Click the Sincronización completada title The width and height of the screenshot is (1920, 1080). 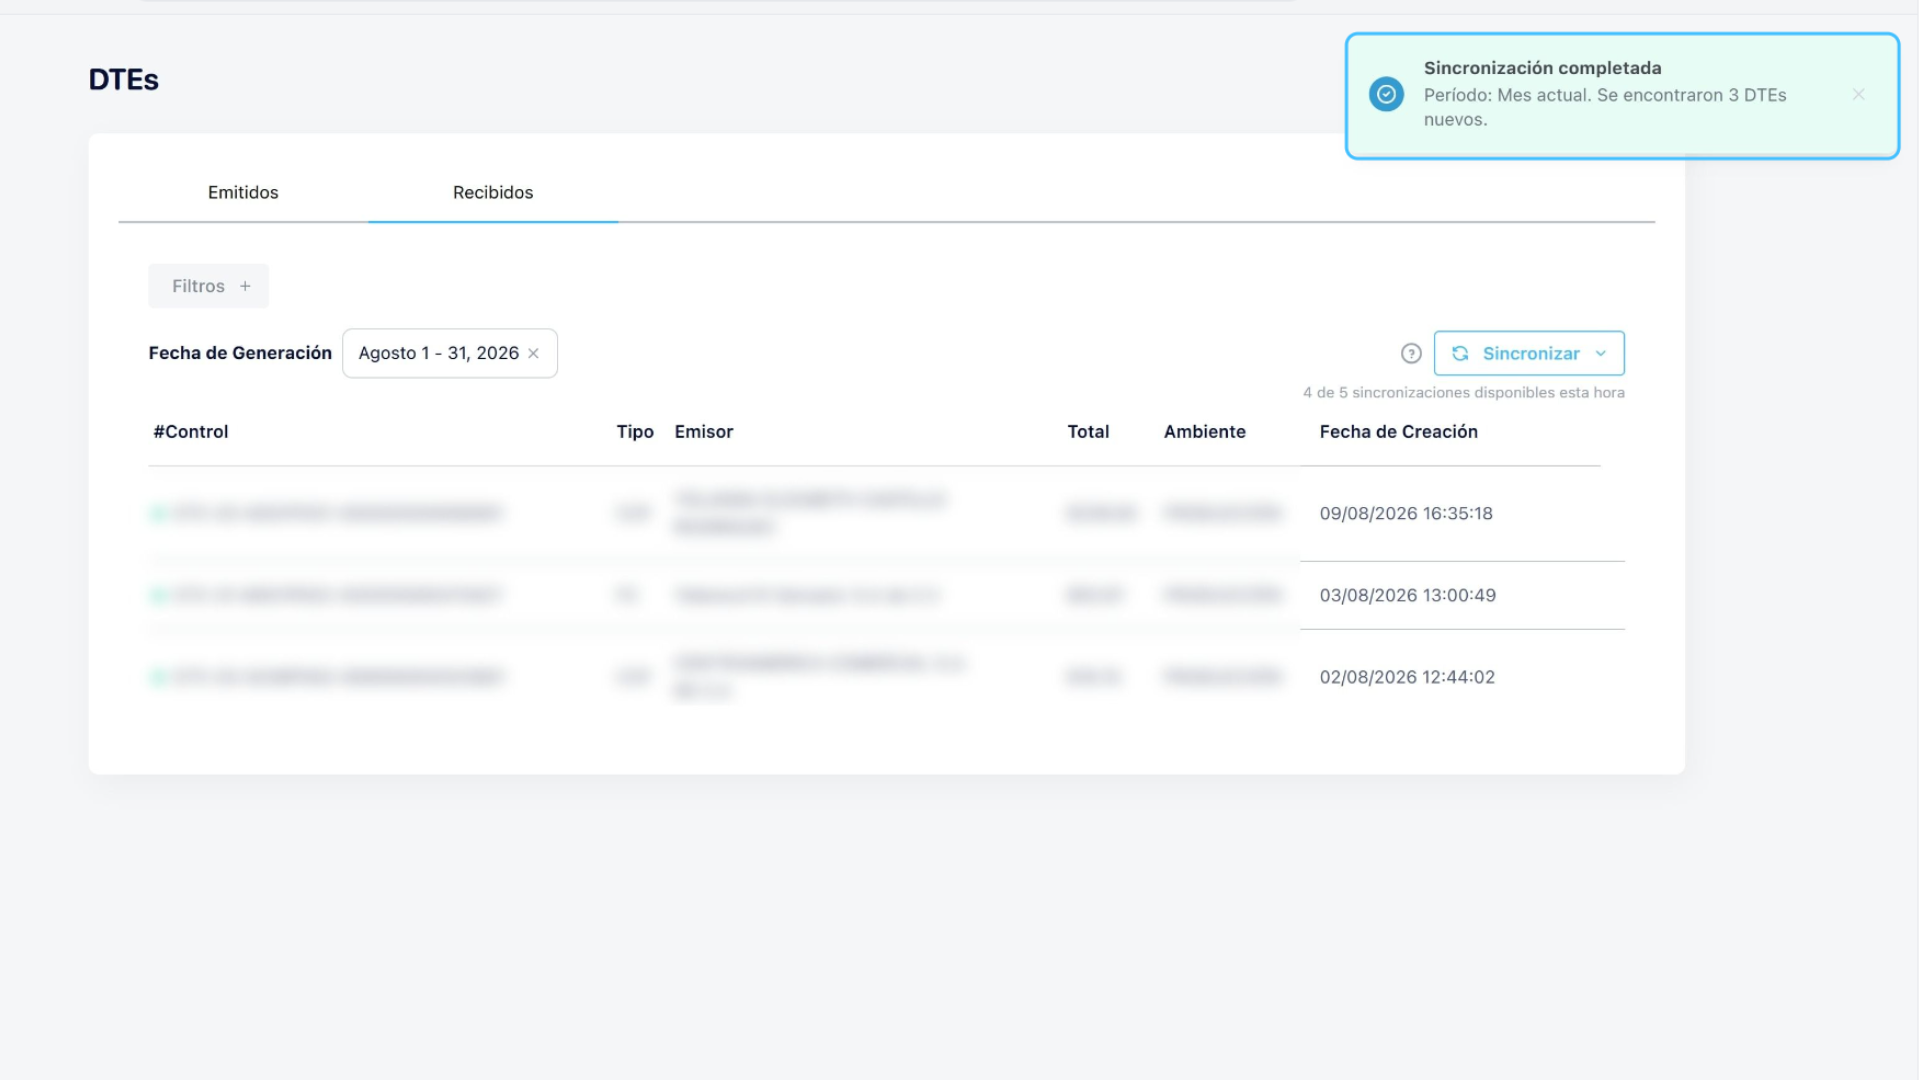coord(1543,68)
